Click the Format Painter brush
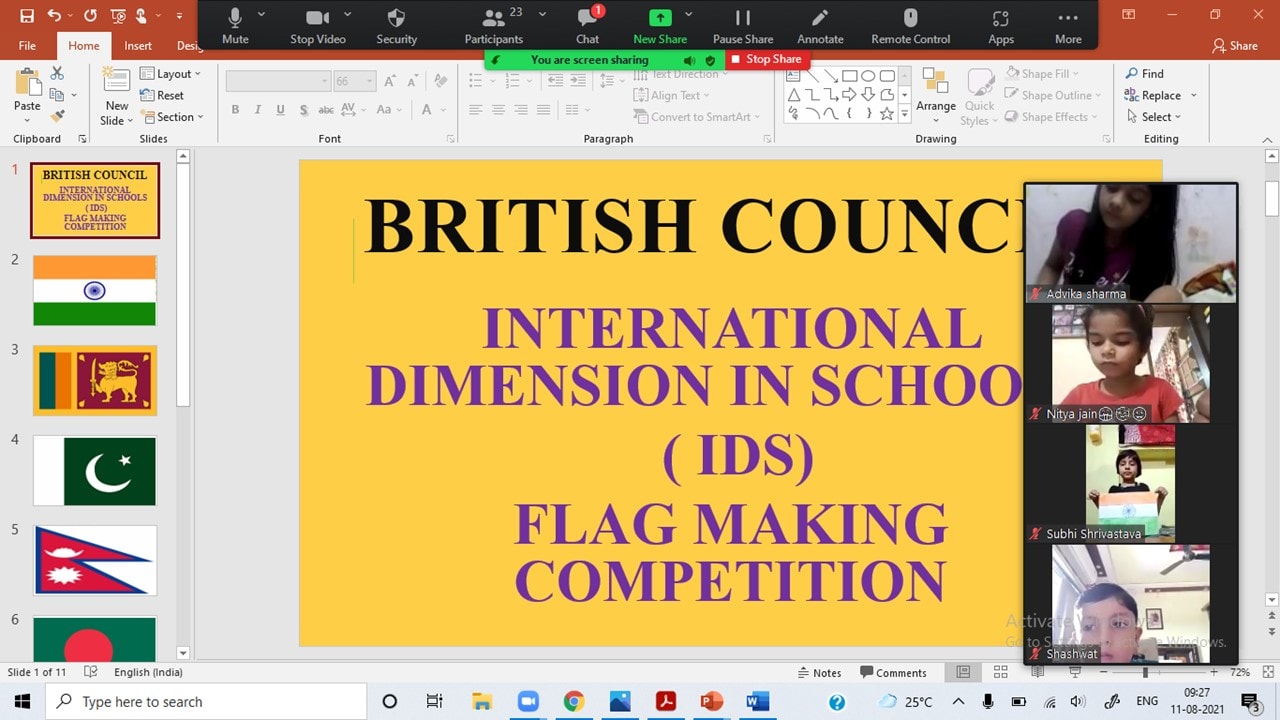This screenshot has height=720, width=1280. pyautogui.click(x=57, y=116)
